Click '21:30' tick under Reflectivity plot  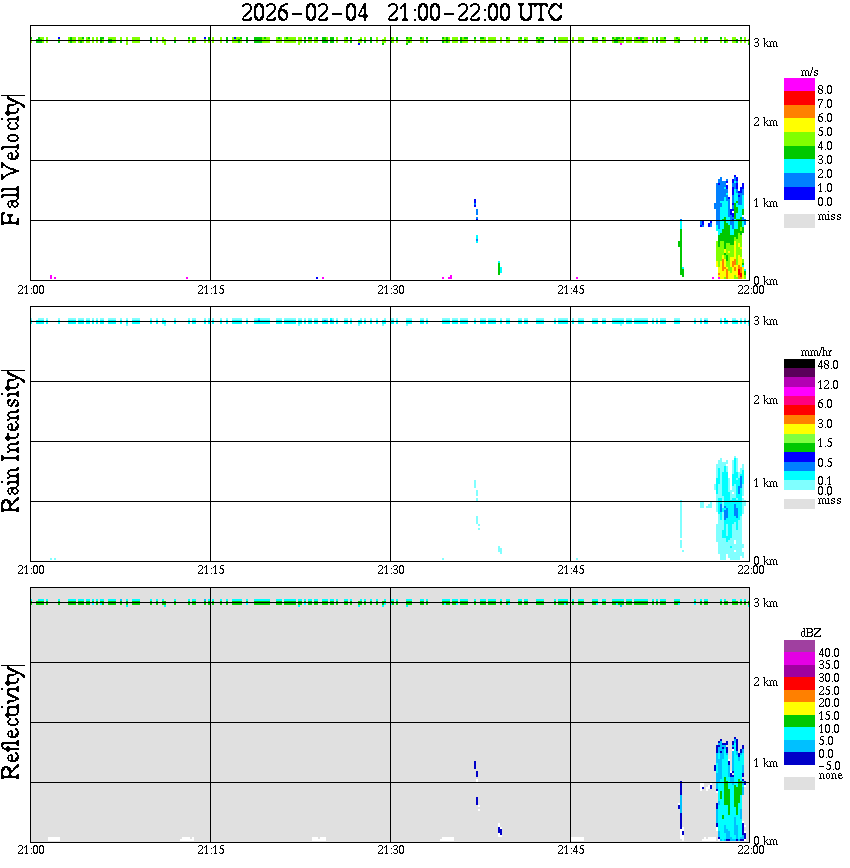pyautogui.click(x=391, y=850)
